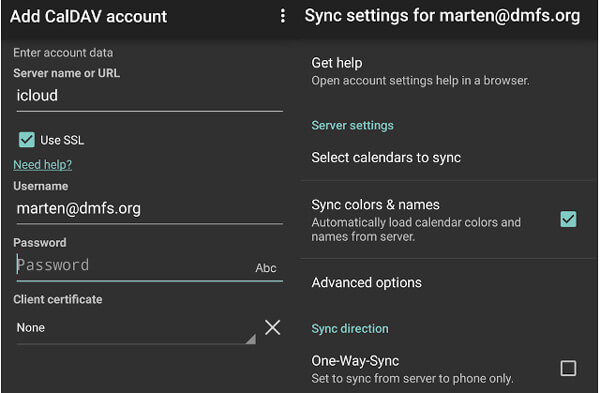The width and height of the screenshot is (600, 393).
Task: Enable the One-Way-Sync checkbox
Action: point(568,368)
